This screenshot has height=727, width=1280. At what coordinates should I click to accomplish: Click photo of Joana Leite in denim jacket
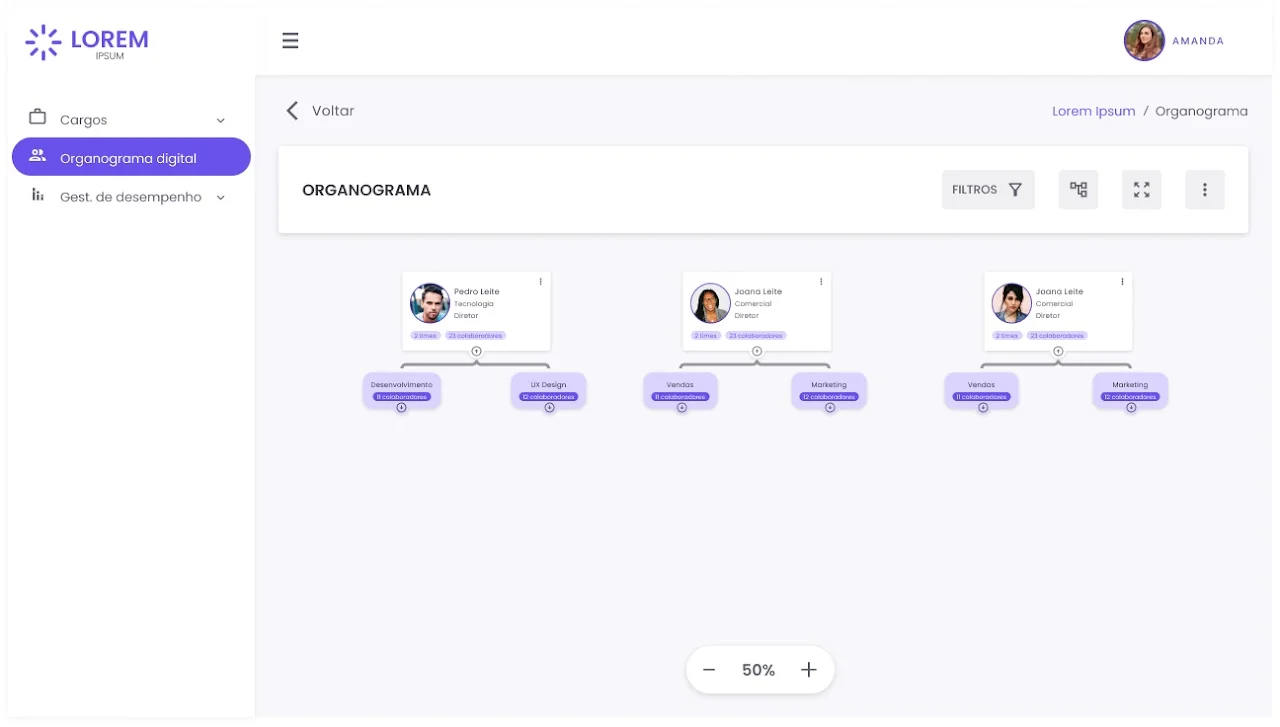(x=1011, y=303)
